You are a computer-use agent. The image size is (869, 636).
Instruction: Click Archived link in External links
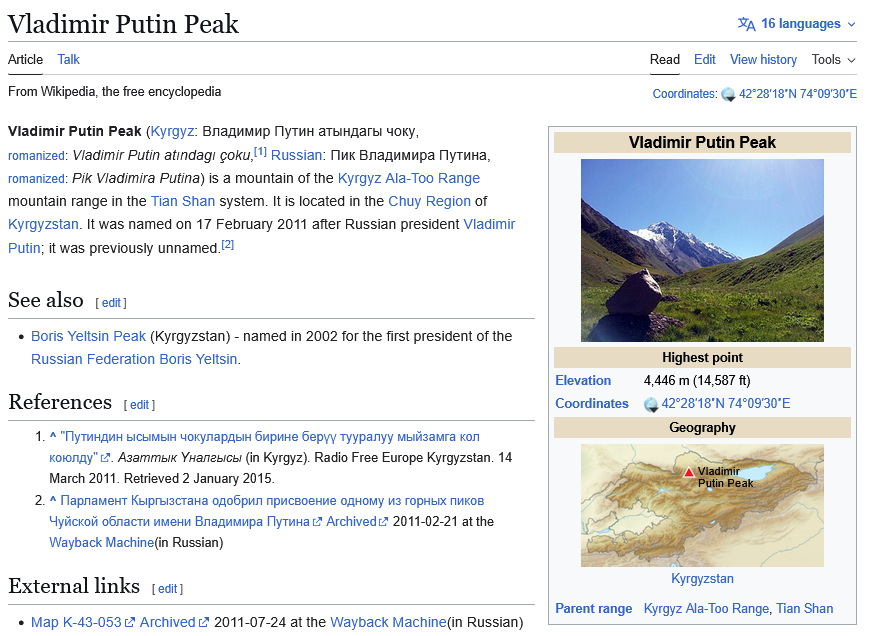(167, 623)
